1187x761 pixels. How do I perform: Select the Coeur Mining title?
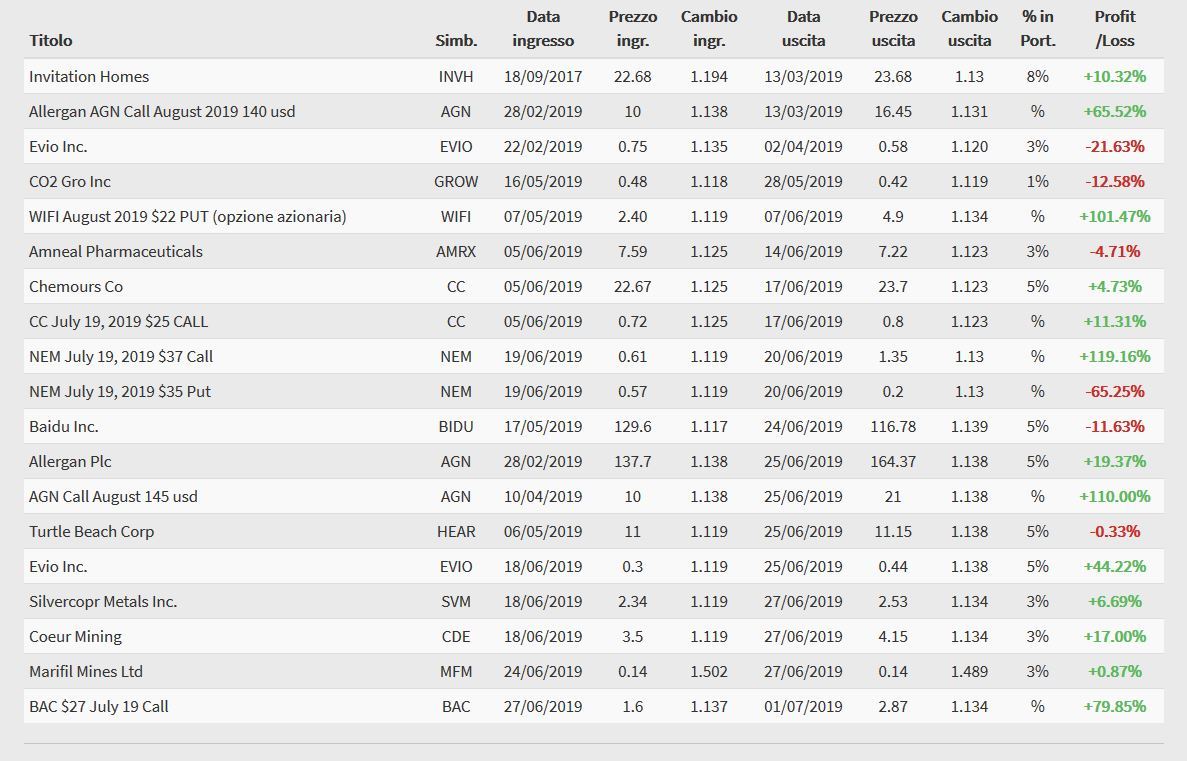coord(75,637)
